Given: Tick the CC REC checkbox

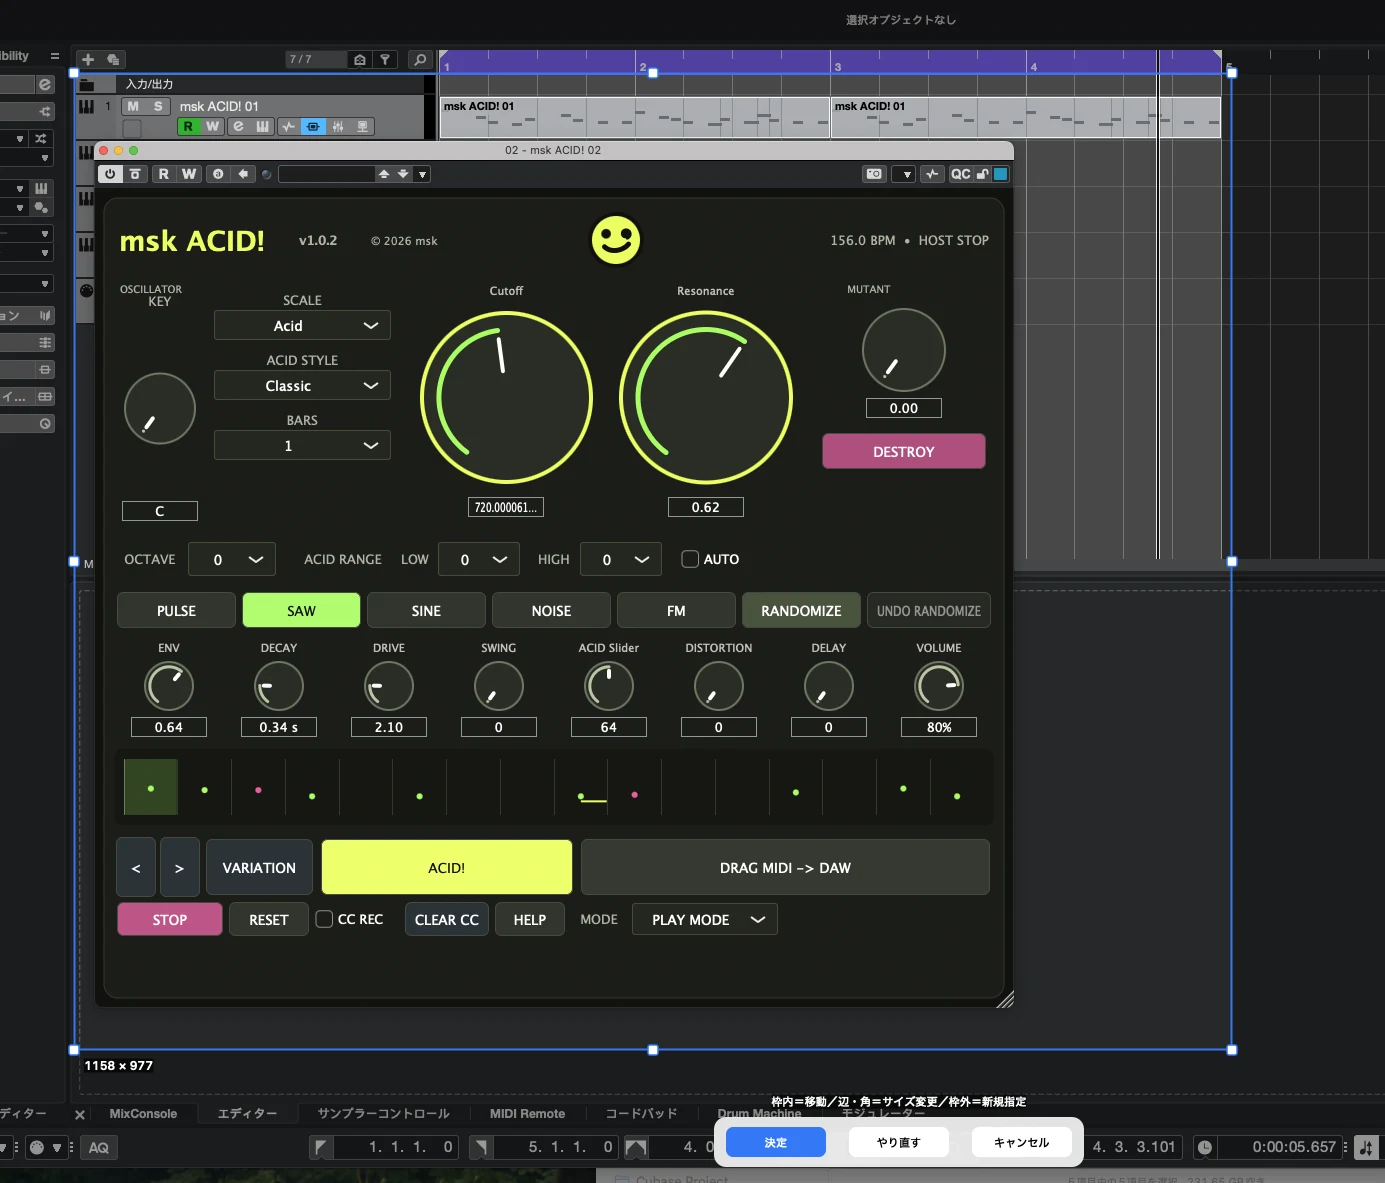Looking at the screenshot, I should pos(324,919).
